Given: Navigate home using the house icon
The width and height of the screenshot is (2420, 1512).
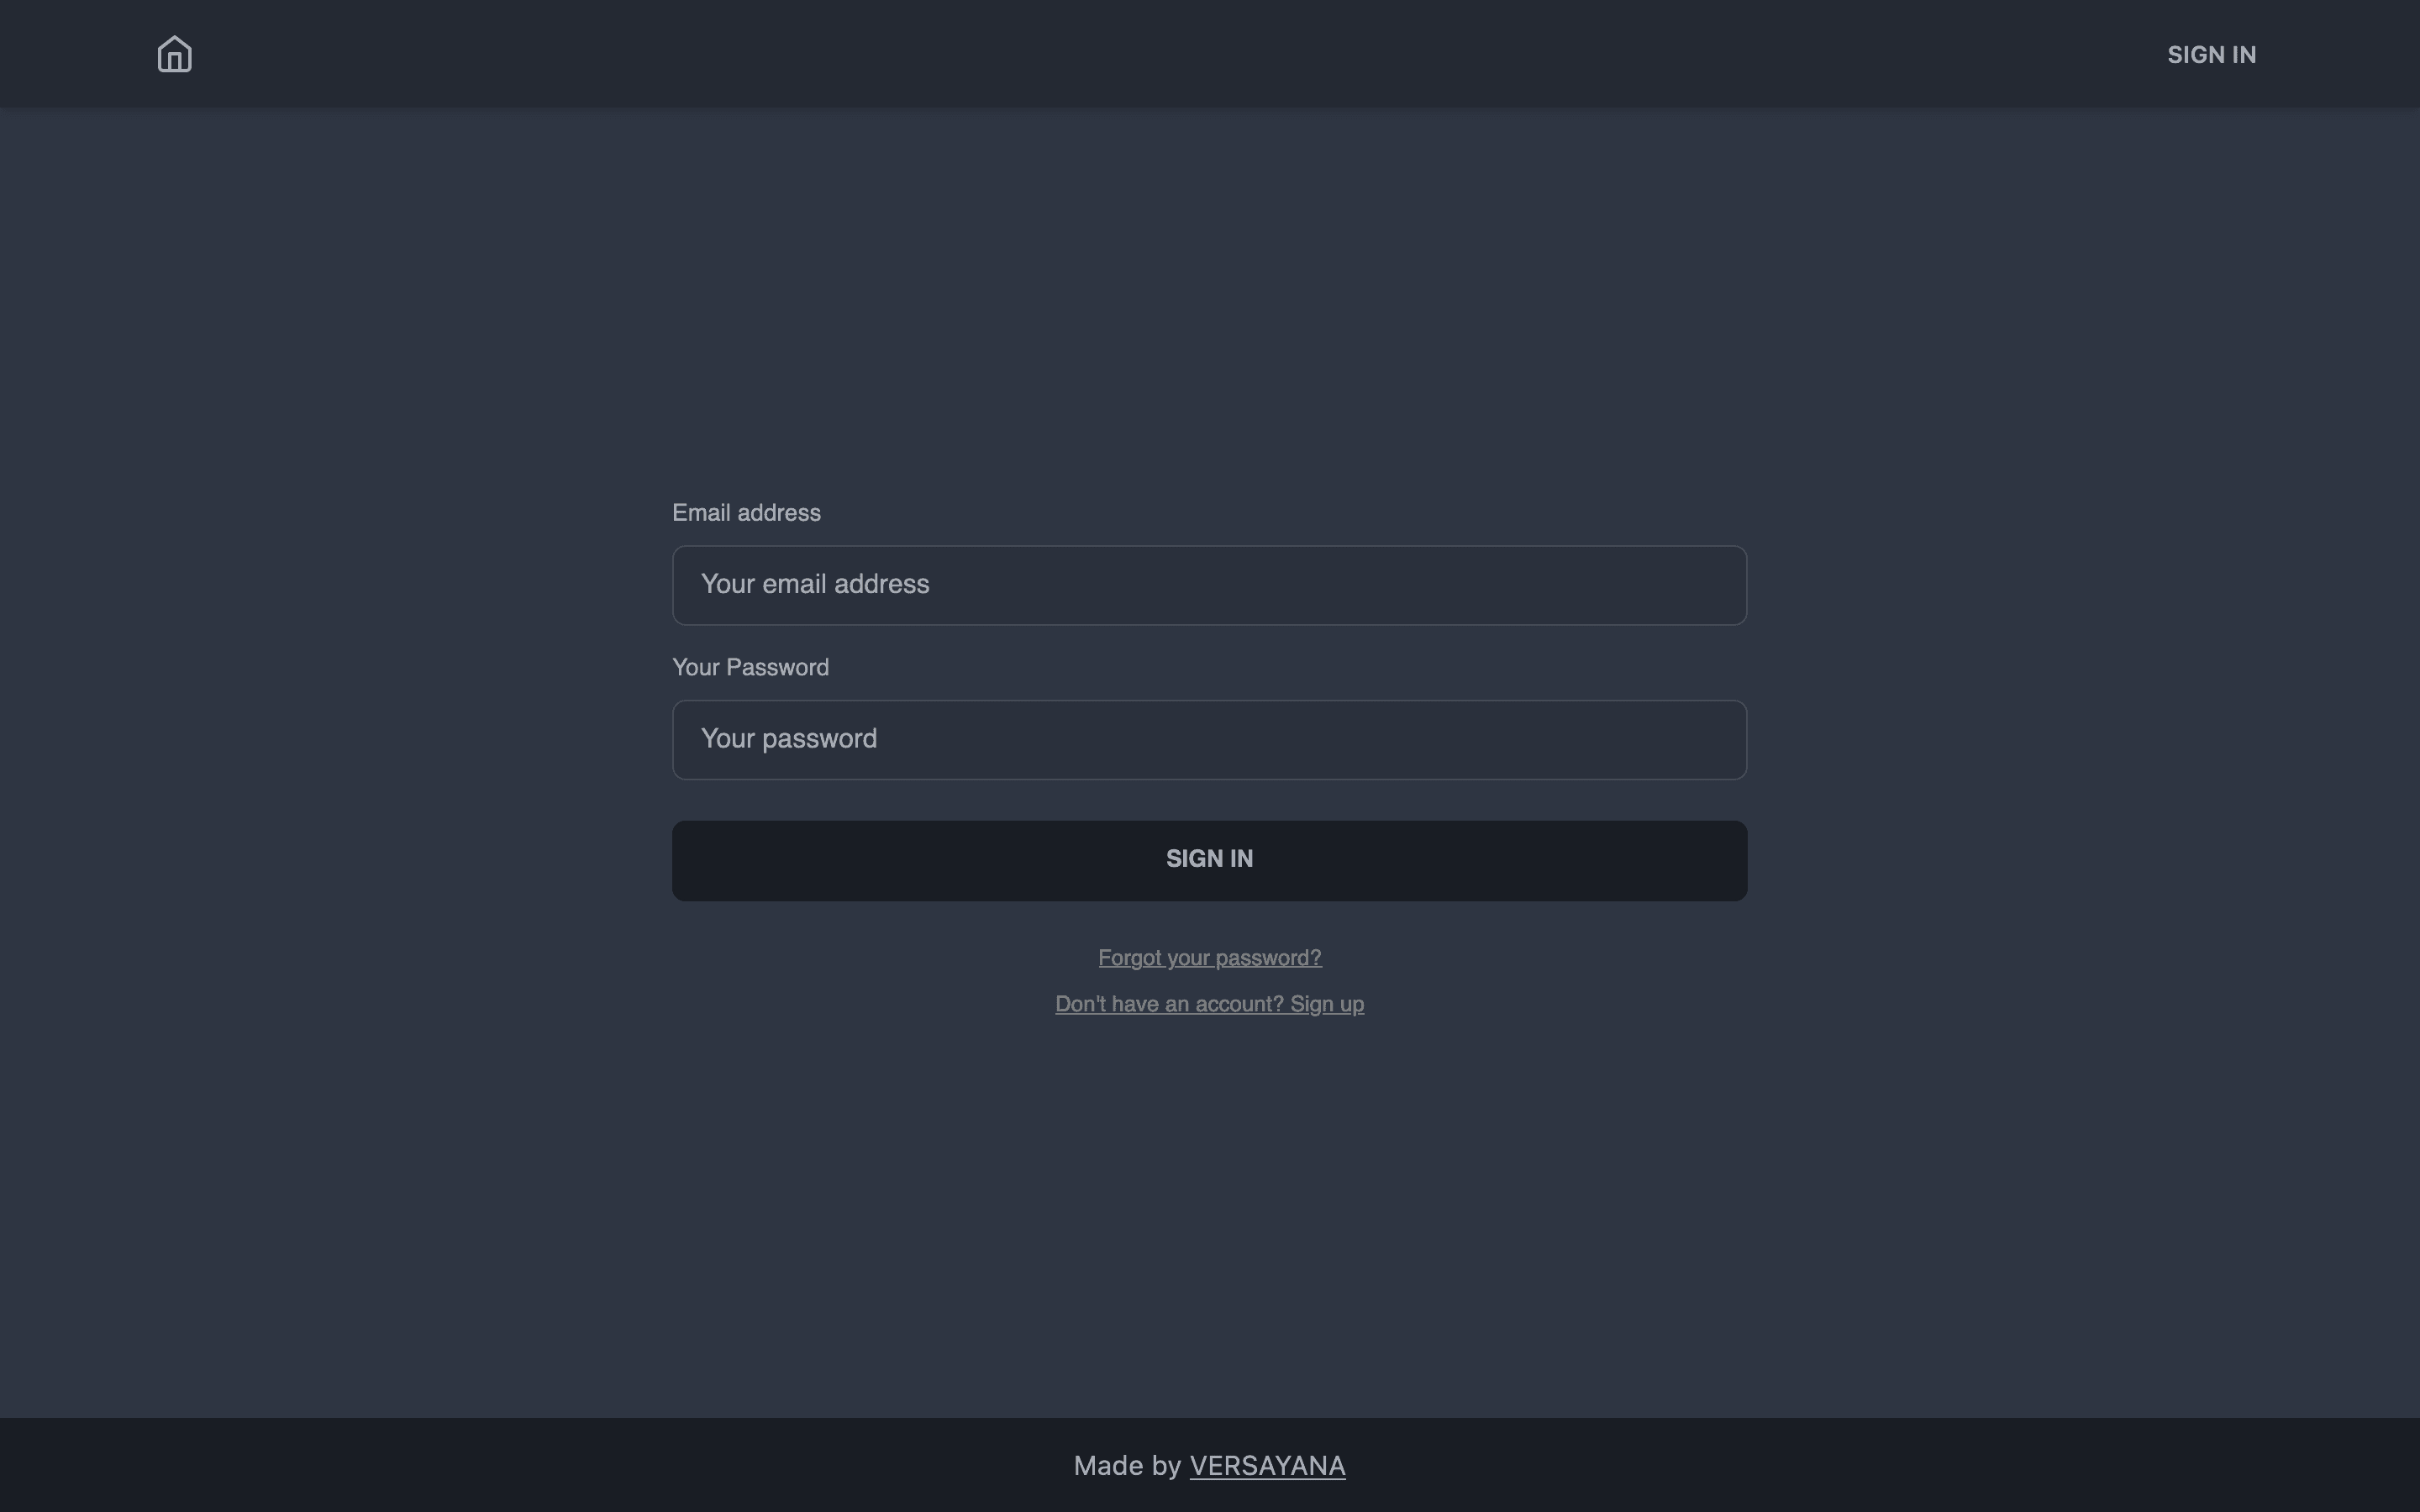Looking at the screenshot, I should (174, 54).
